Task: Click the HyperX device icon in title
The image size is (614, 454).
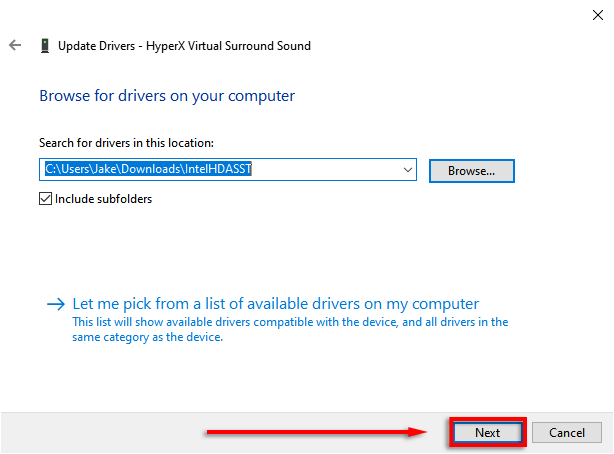Action: pyautogui.click(x=45, y=45)
